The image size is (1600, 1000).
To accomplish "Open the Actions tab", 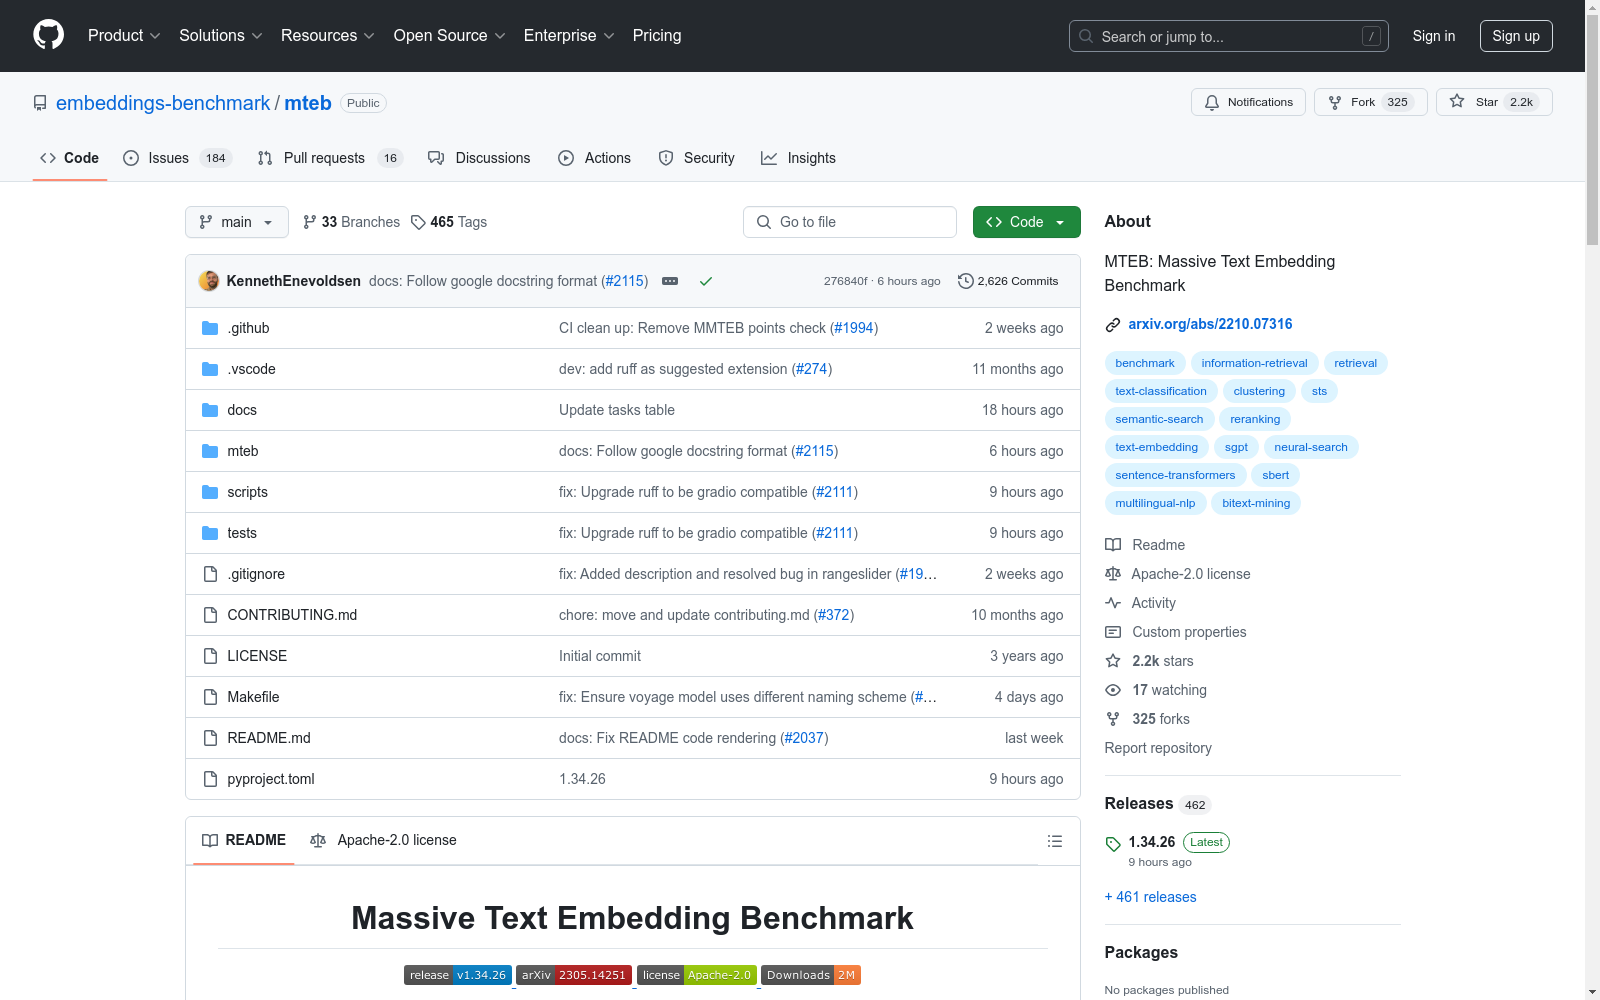I will (594, 158).
